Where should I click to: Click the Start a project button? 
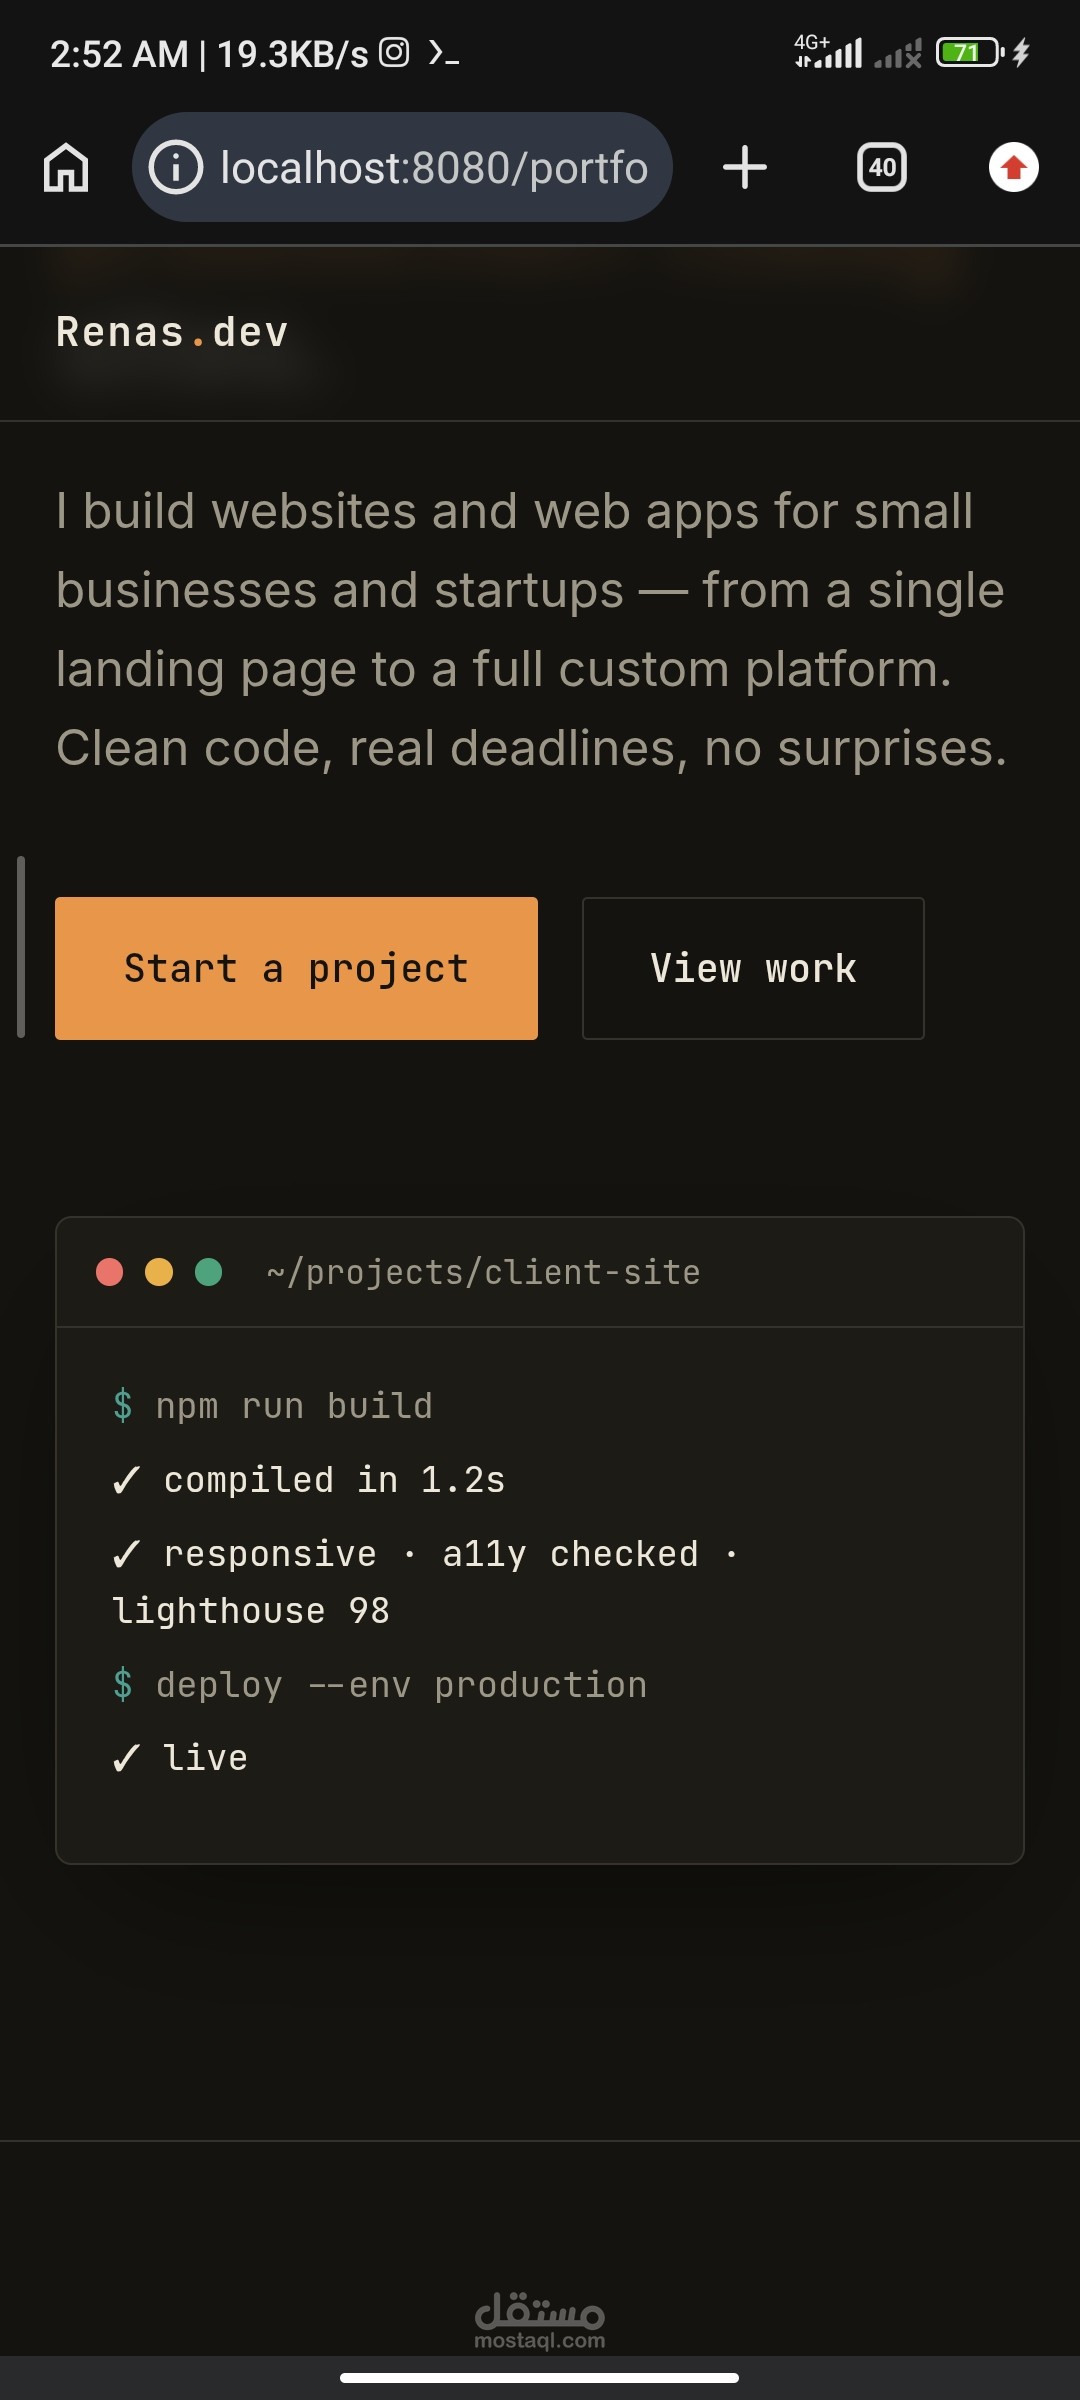coord(296,968)
